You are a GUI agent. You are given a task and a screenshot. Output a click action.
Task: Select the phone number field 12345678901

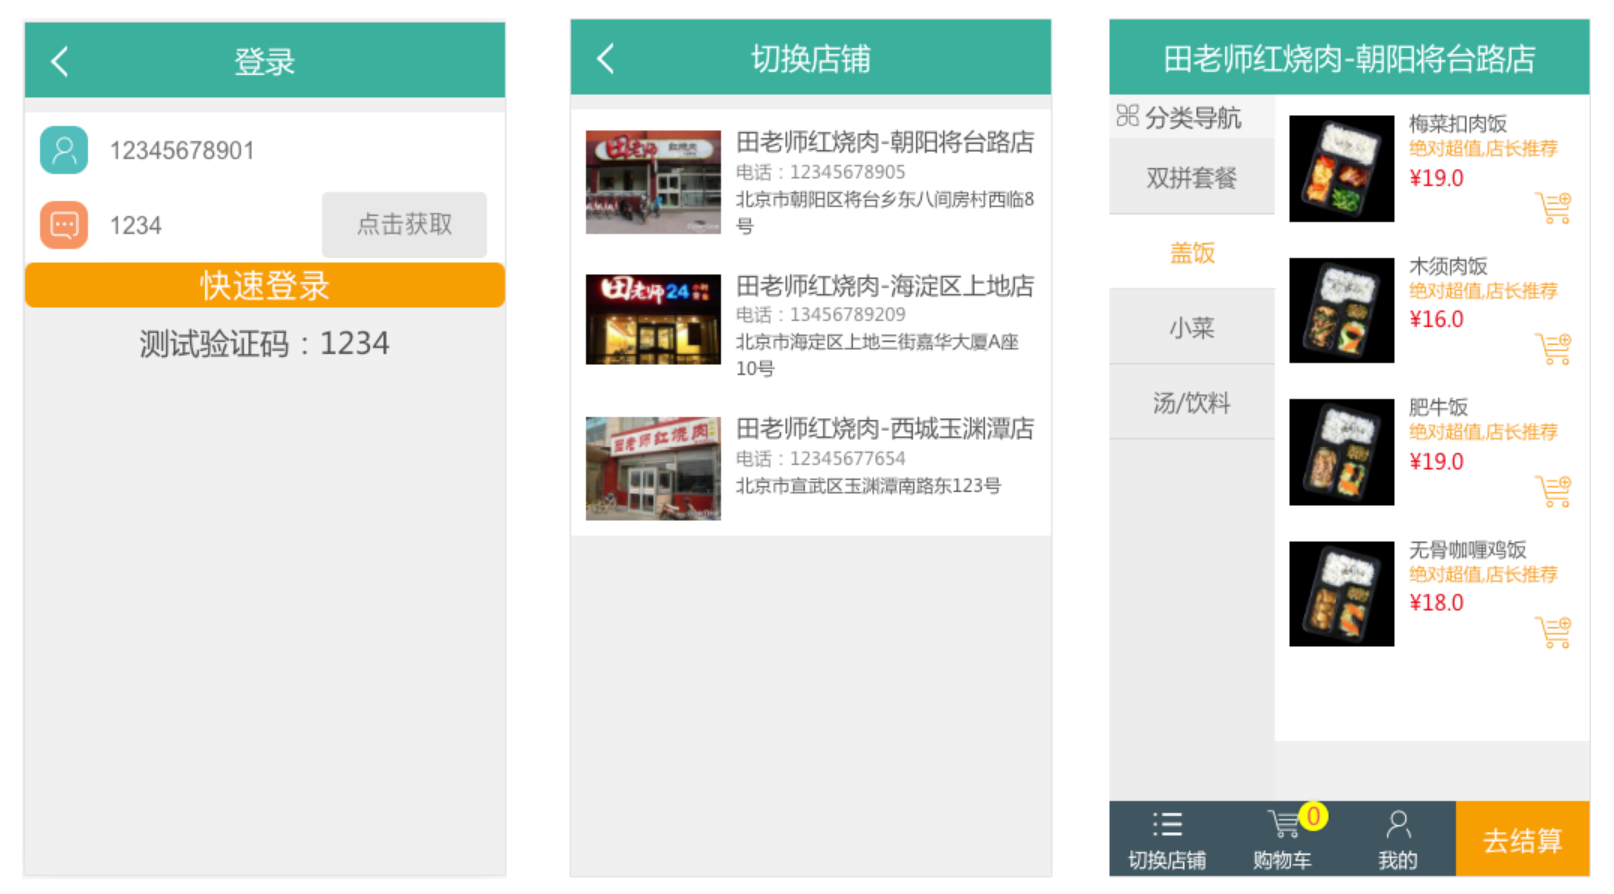[x=182, y=151]
